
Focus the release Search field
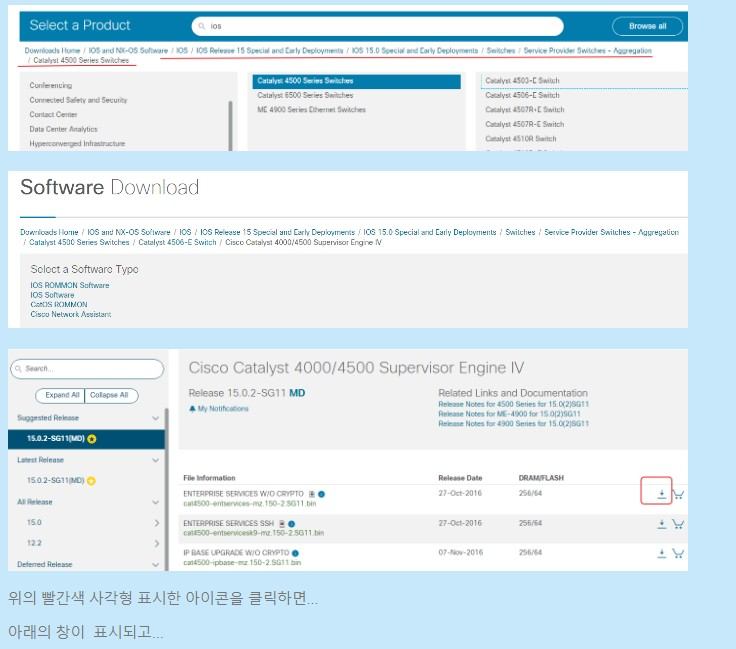pyautogui.click(x=87, y=369)
